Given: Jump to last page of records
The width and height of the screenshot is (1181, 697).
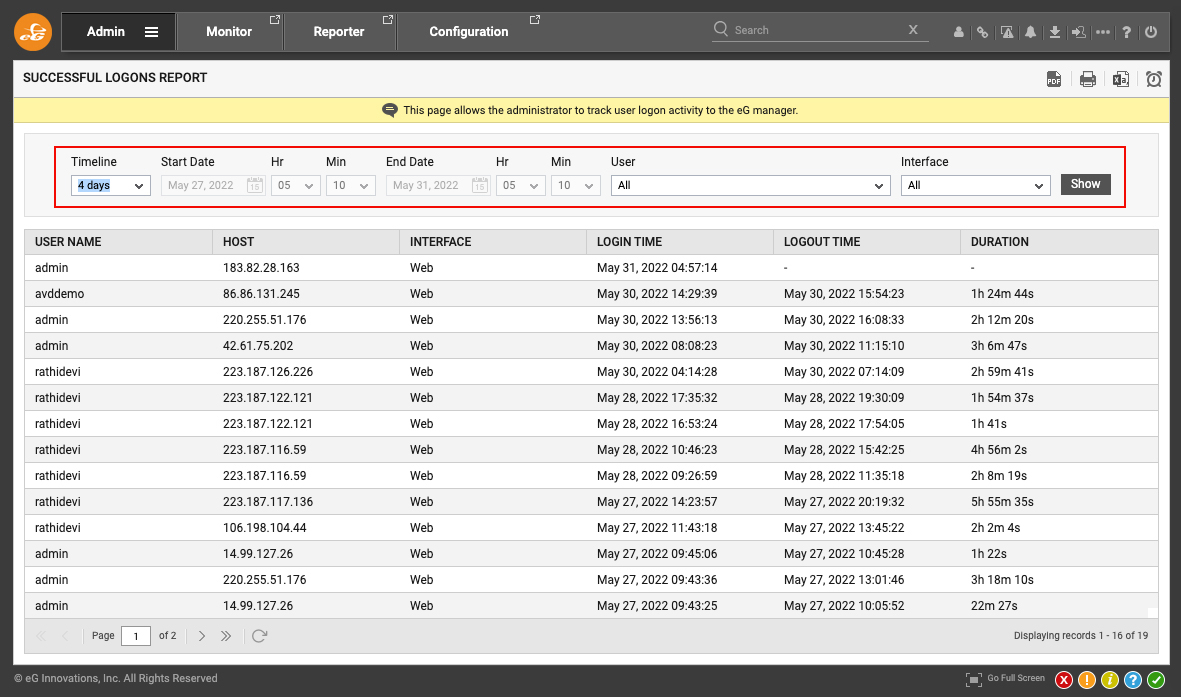Looking at the screenshot, I should pyautogui.click(x=226, y=636).
